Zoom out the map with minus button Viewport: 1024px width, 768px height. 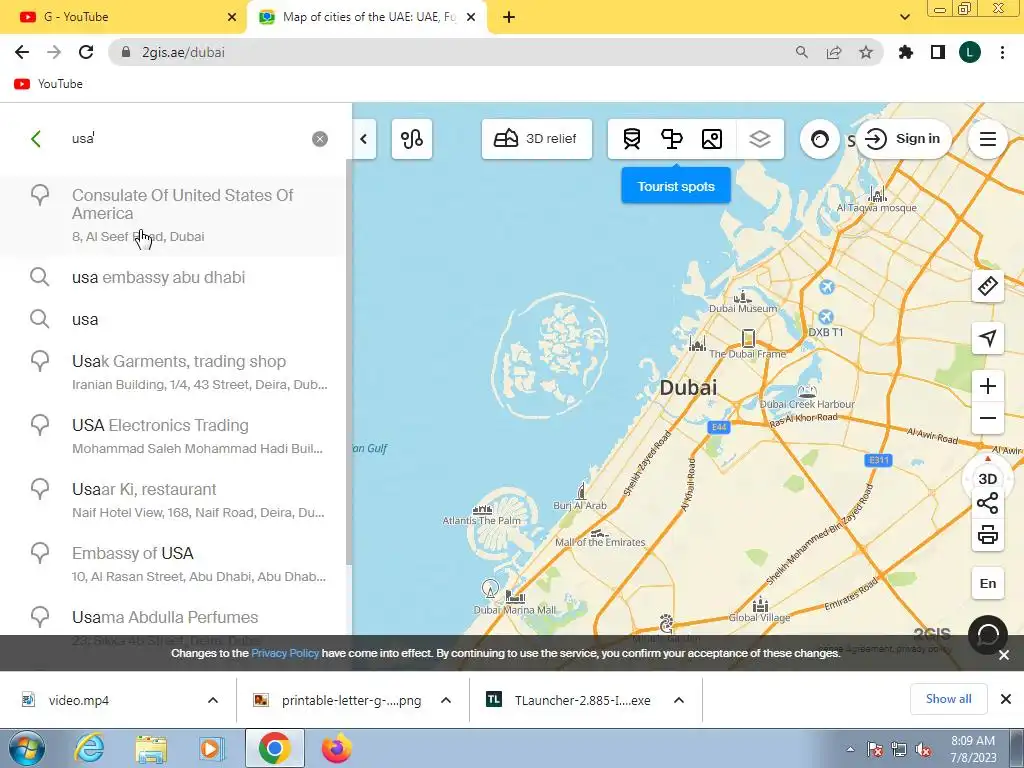(987, 418)
